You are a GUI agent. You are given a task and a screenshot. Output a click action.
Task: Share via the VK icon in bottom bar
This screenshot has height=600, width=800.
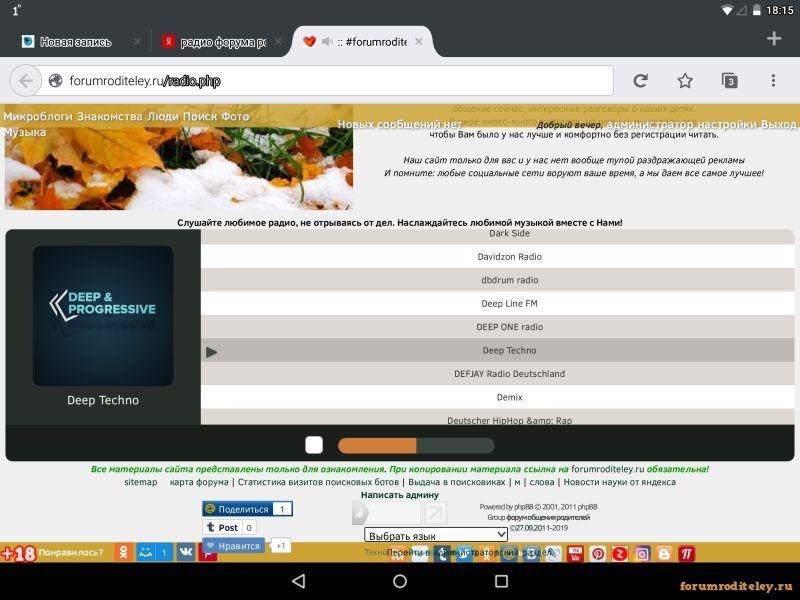tap(186, 553)
